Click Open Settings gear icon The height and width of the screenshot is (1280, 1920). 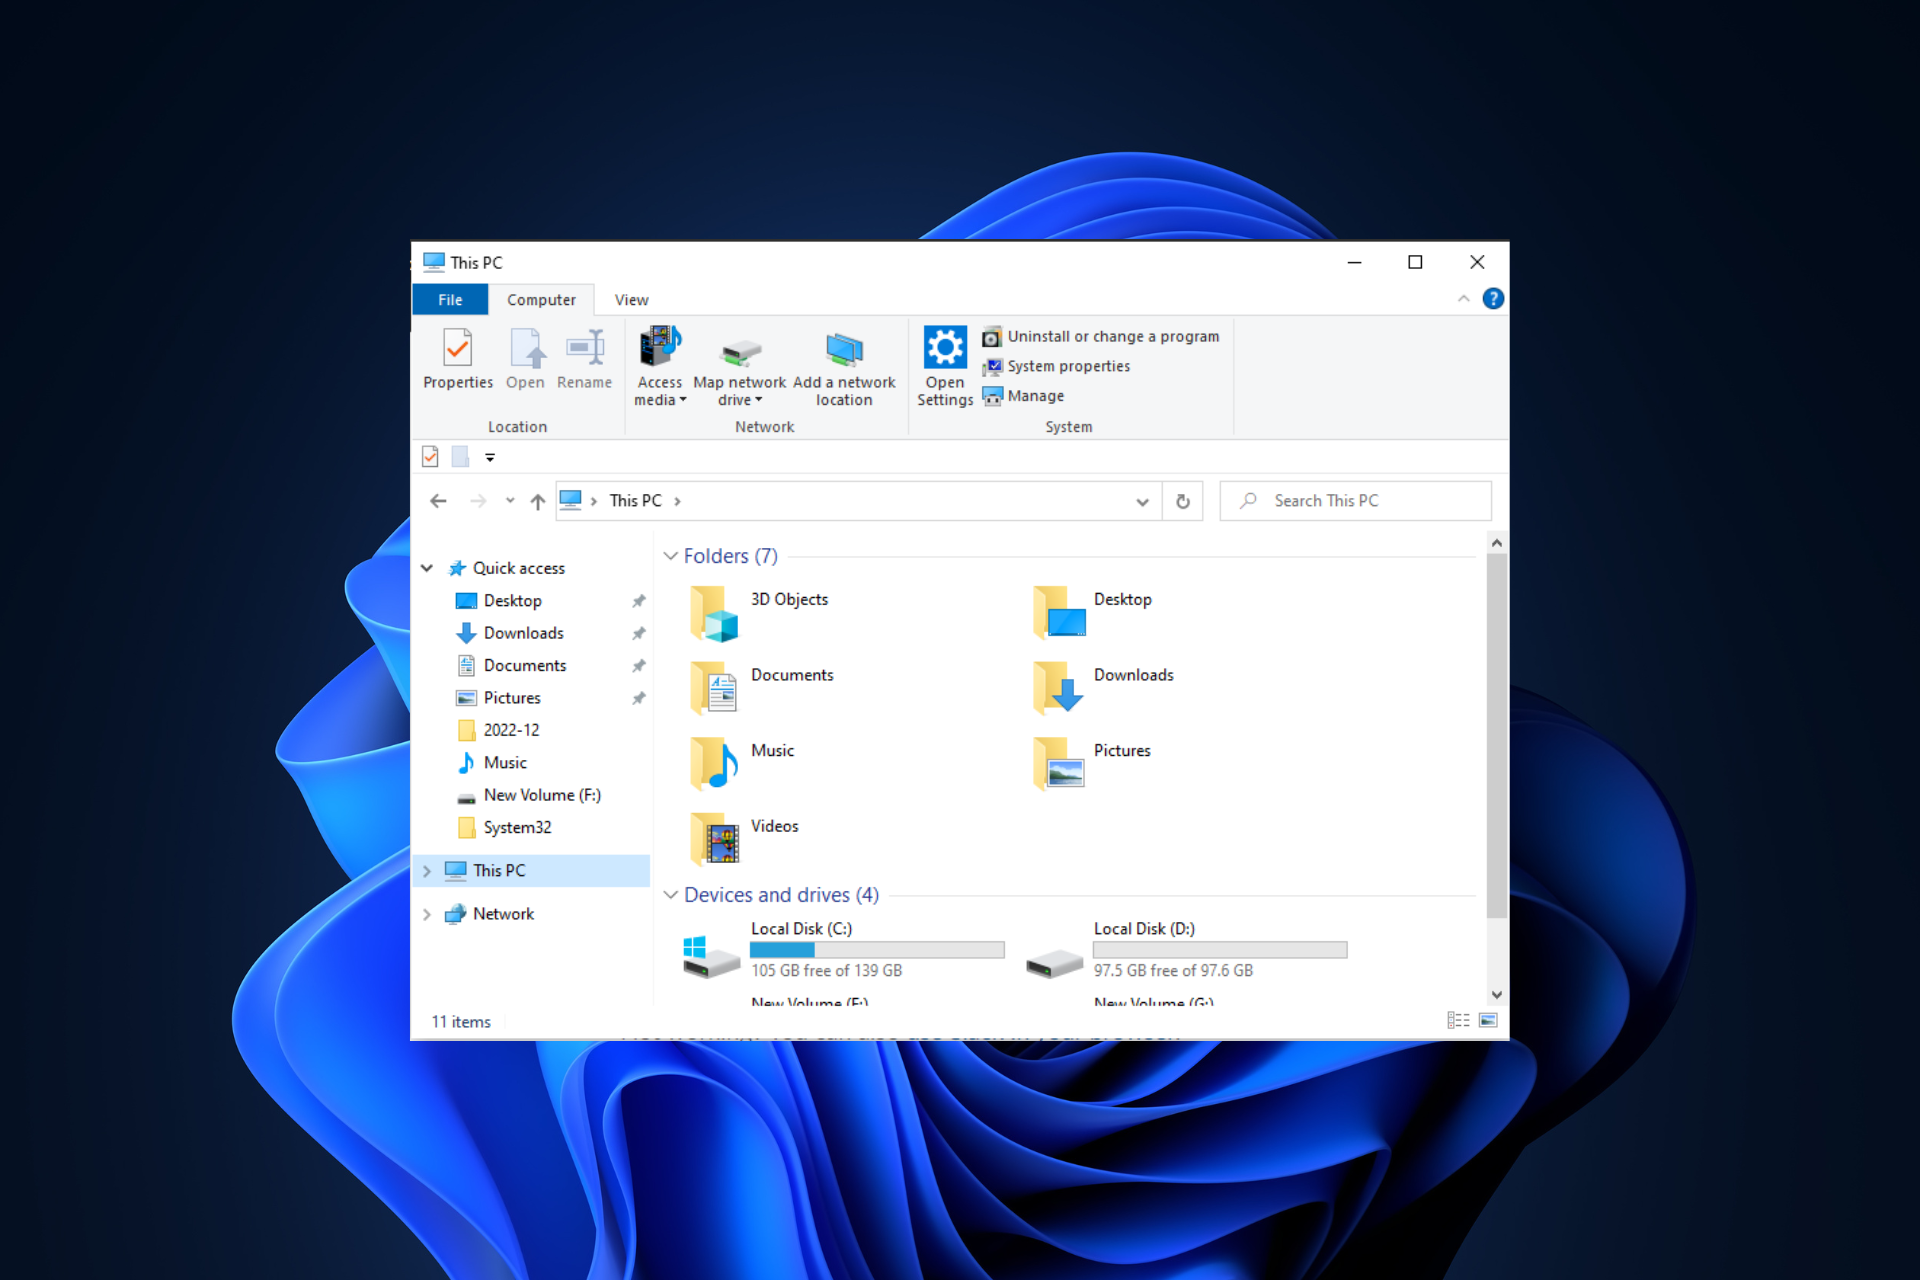[x=944, y=349]
